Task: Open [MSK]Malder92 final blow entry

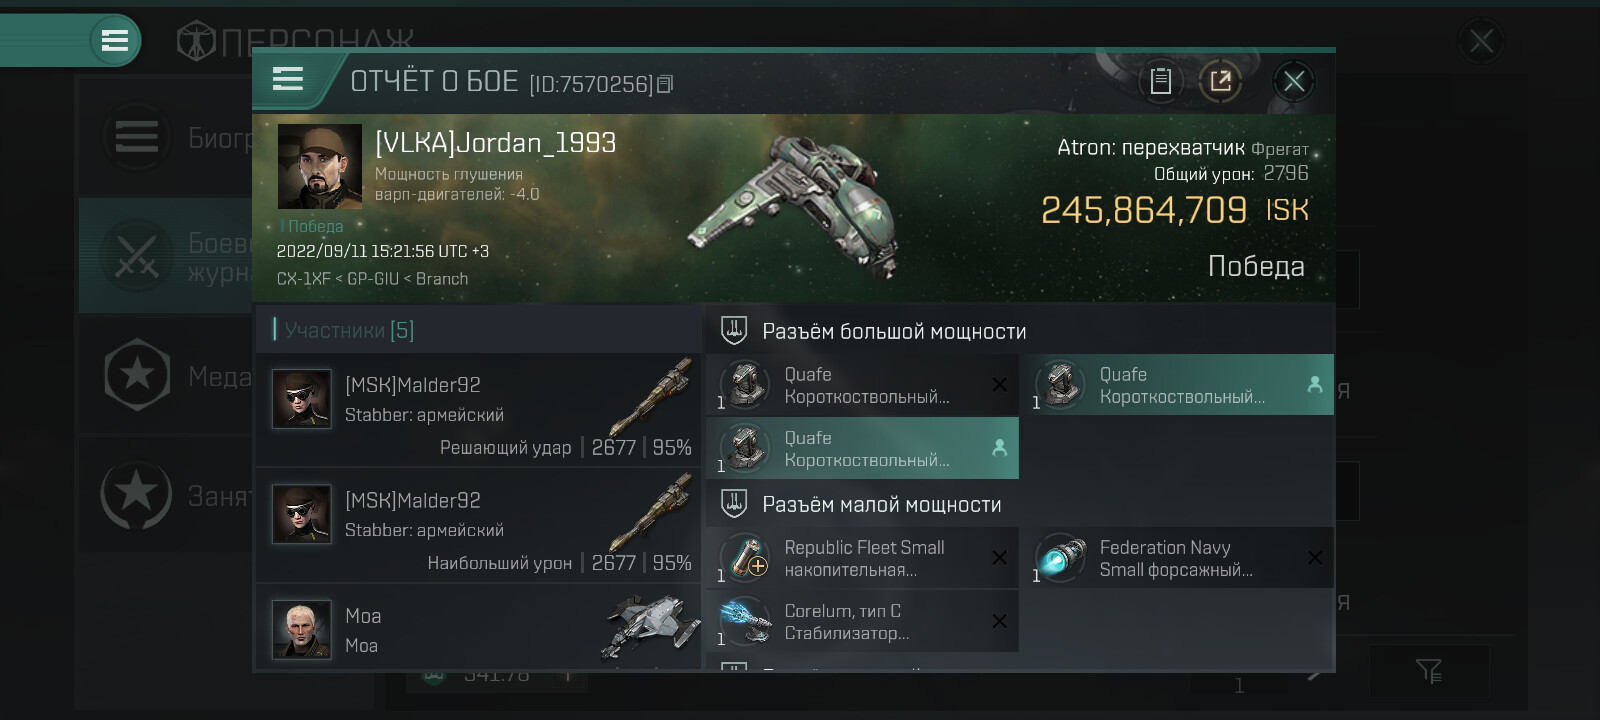Action: (x=478, y=410)
